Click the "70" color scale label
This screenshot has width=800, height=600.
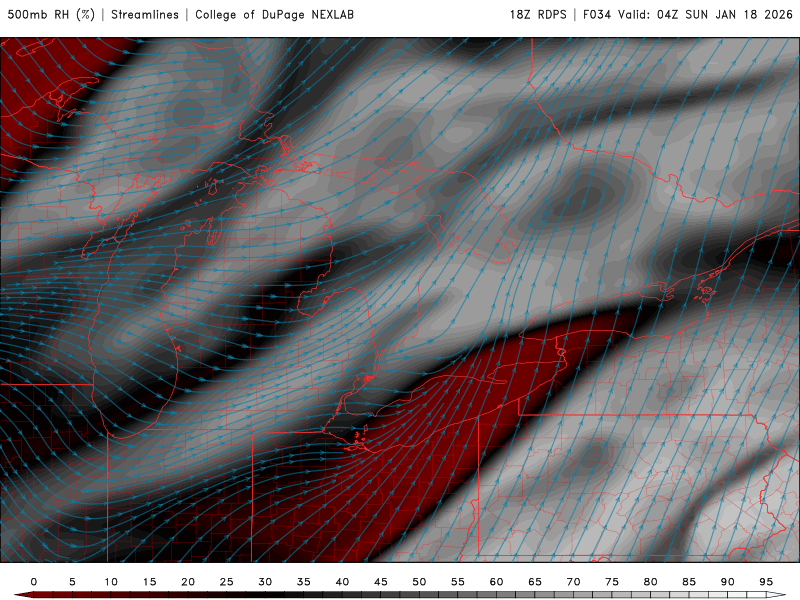(x=573, y=582)
